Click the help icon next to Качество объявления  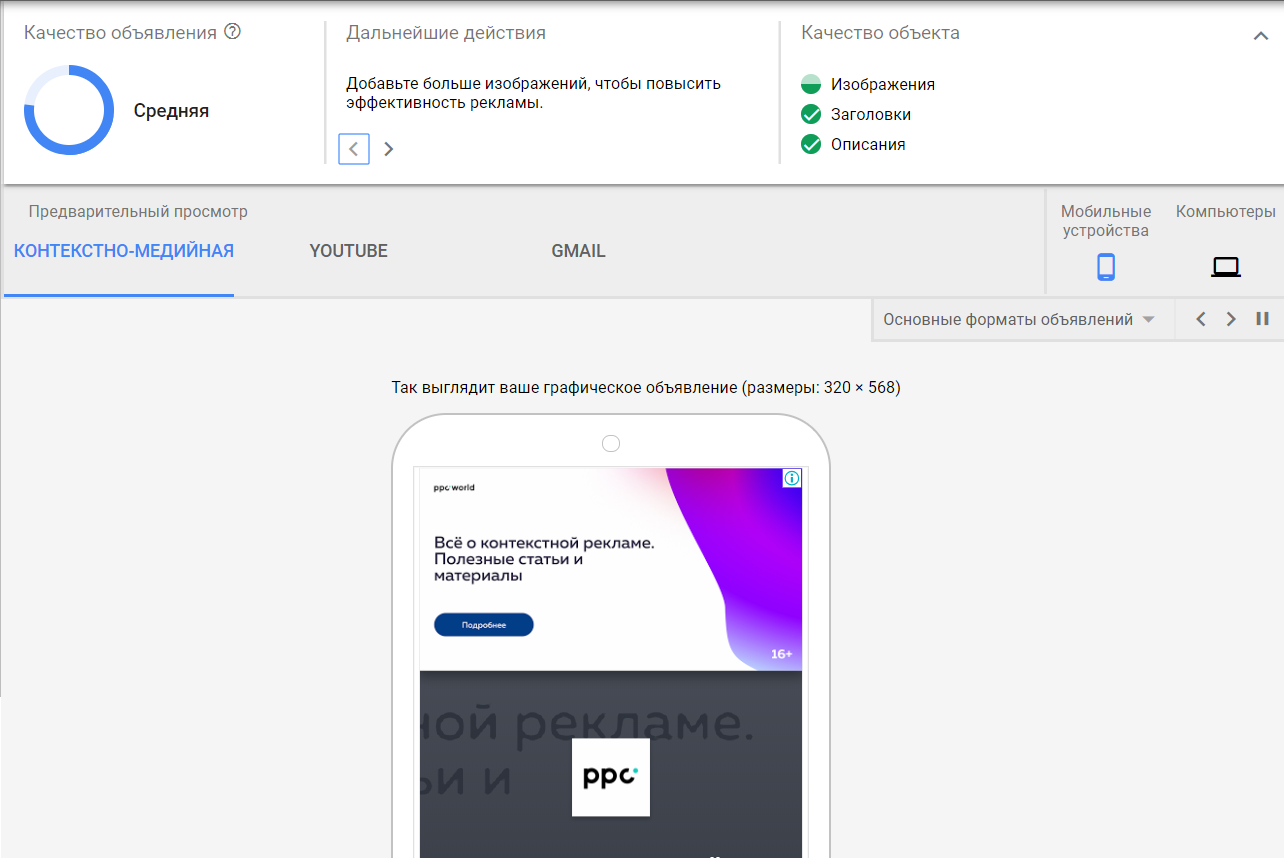point(233,32)
